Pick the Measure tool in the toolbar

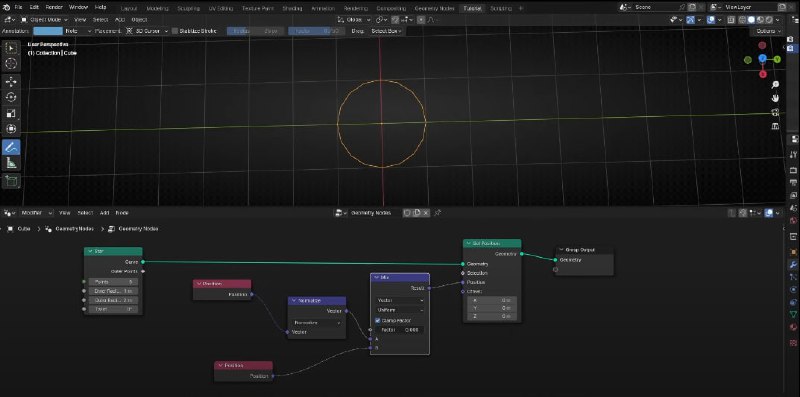[11, 163]
